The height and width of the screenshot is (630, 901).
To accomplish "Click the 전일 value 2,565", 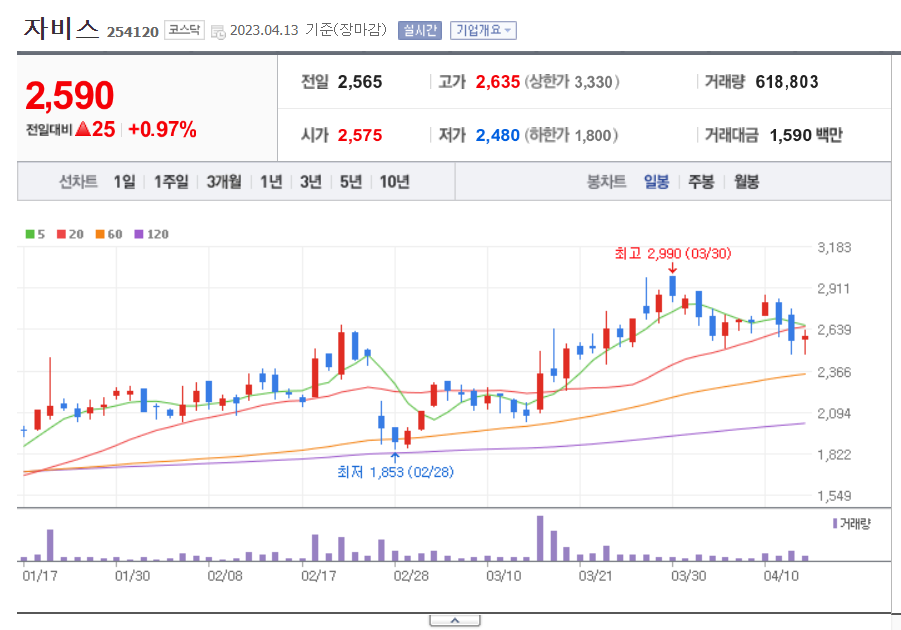I will tap(360, 82).
